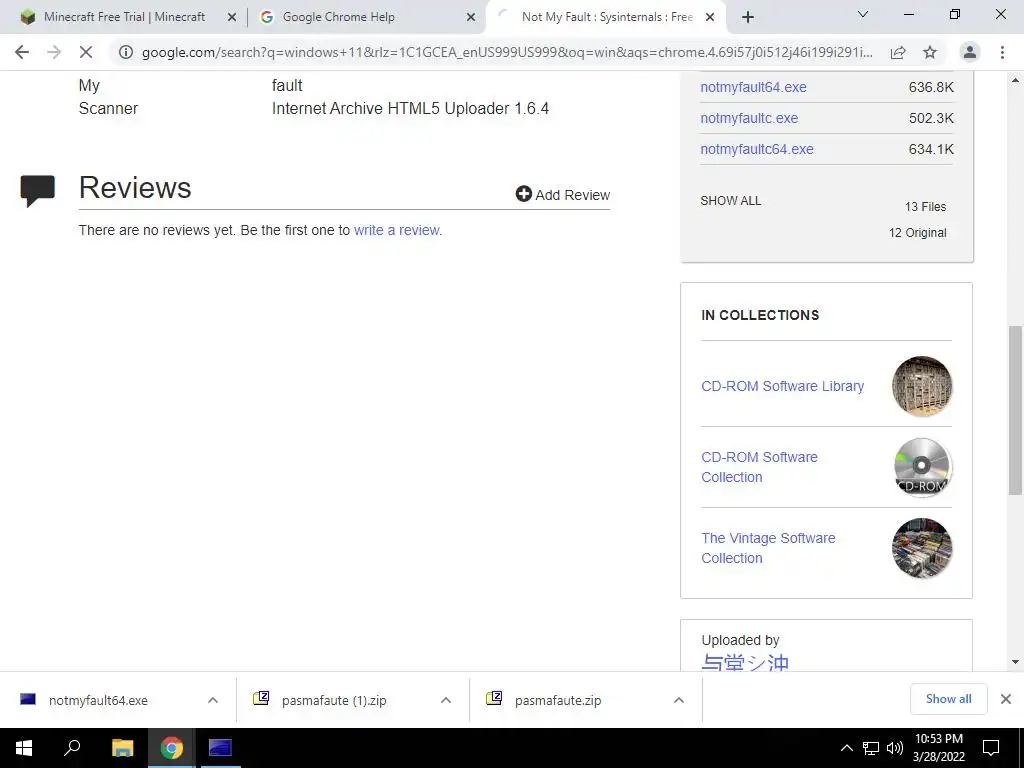Go forward using the browser forward arrow
The height and width of the screenshot is (768, 1024).
coord(54,52)
